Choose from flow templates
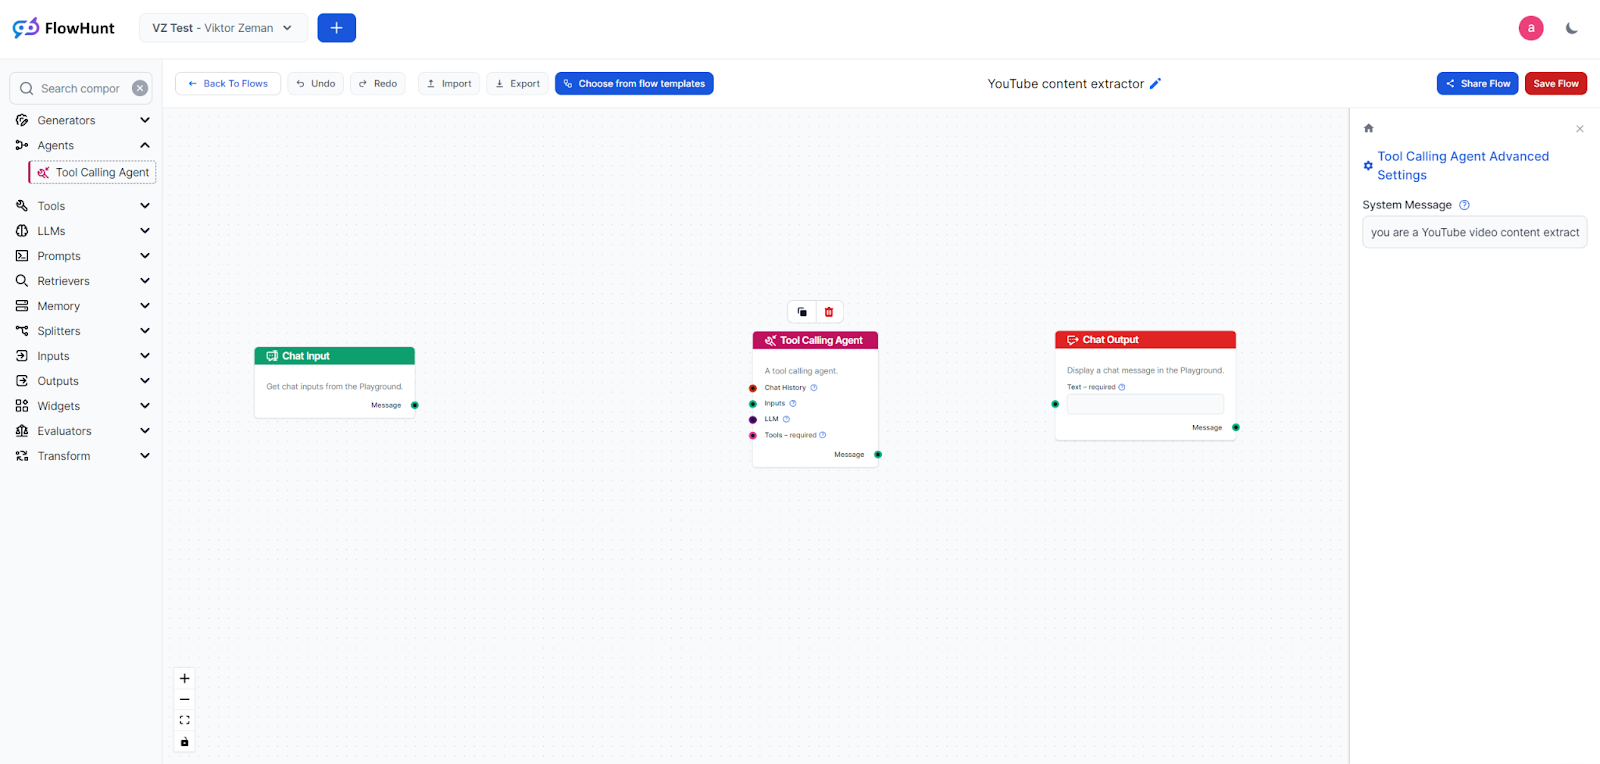The height and width of the screenshot is (764, 1600). click(x=634, y=84)
